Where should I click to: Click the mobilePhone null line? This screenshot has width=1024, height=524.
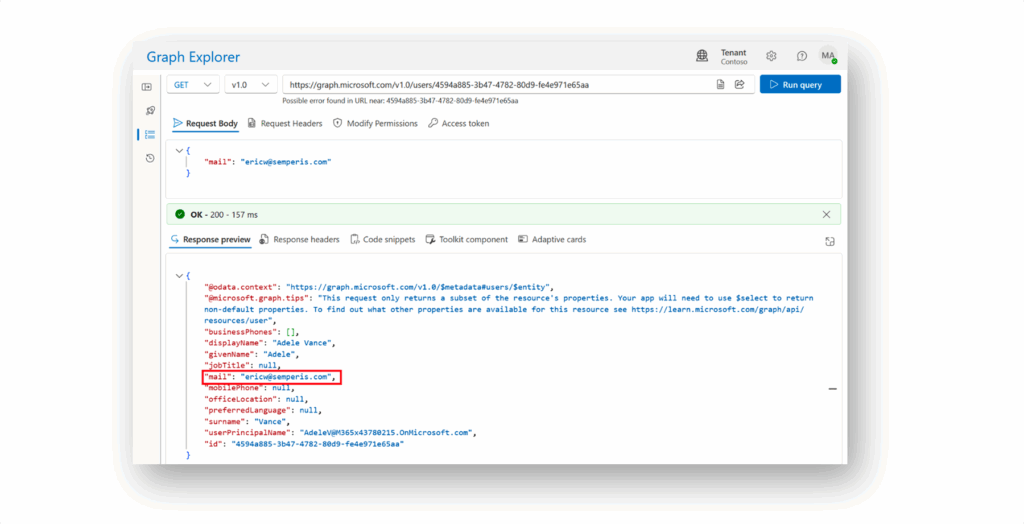coord(249,388)
